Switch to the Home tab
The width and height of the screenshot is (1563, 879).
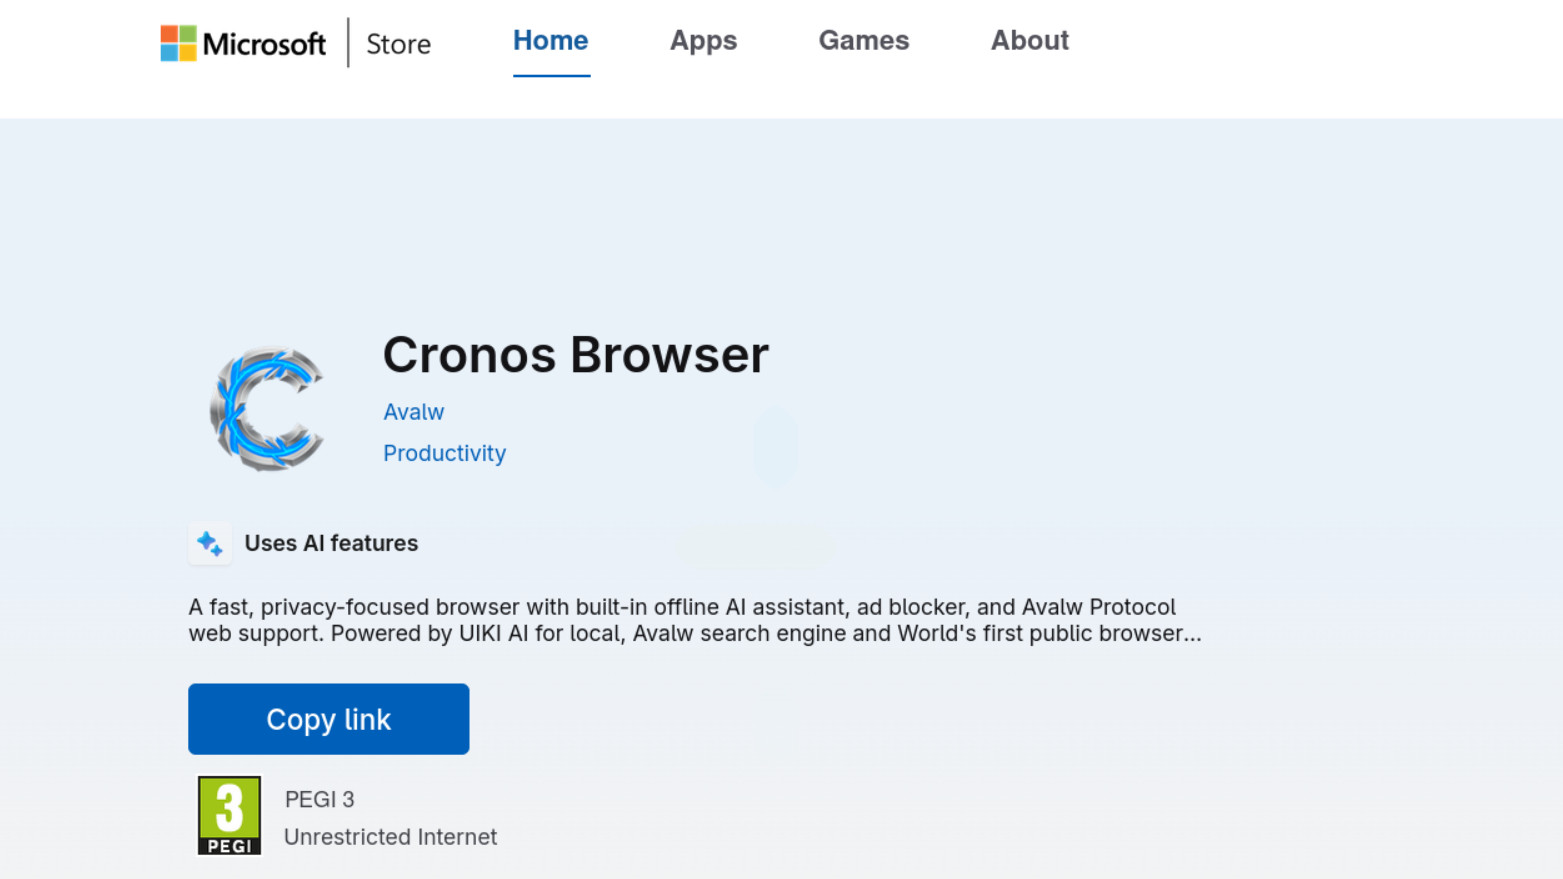coord(551,41)
